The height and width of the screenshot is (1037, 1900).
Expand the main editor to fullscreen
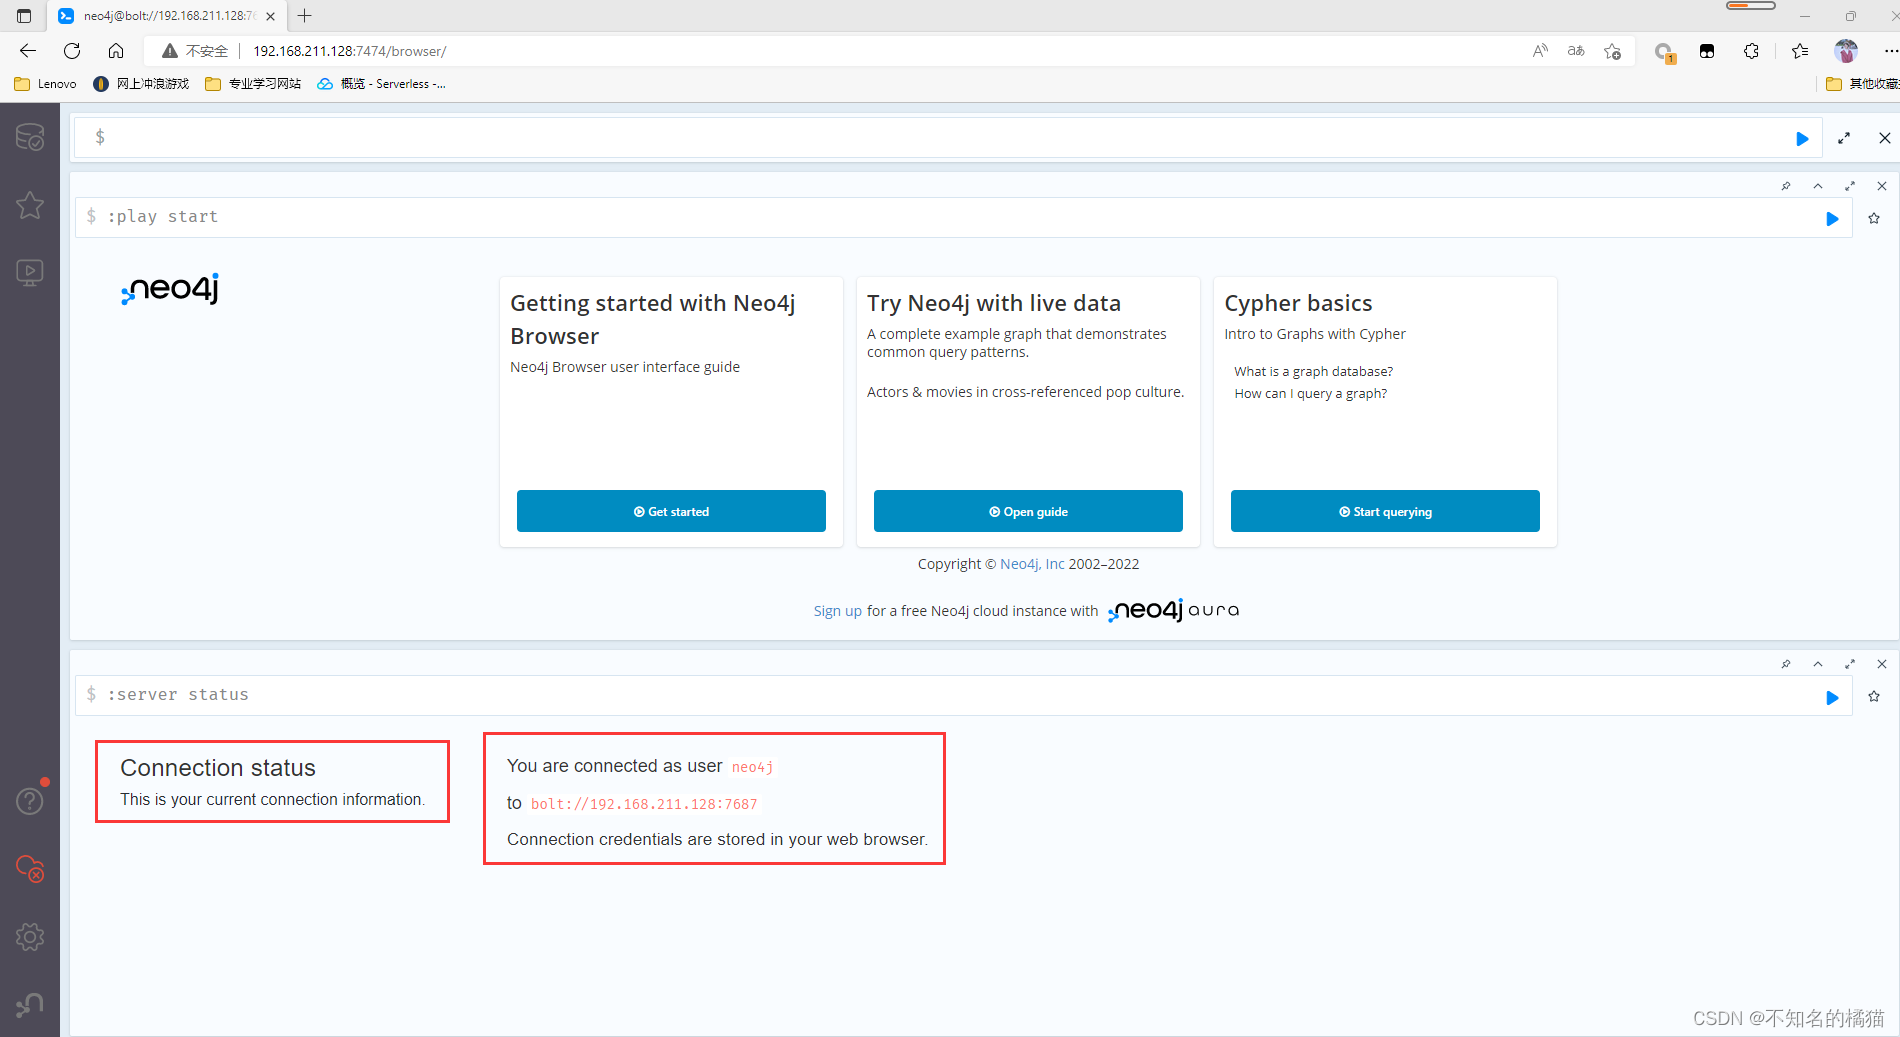point(1844,138)
